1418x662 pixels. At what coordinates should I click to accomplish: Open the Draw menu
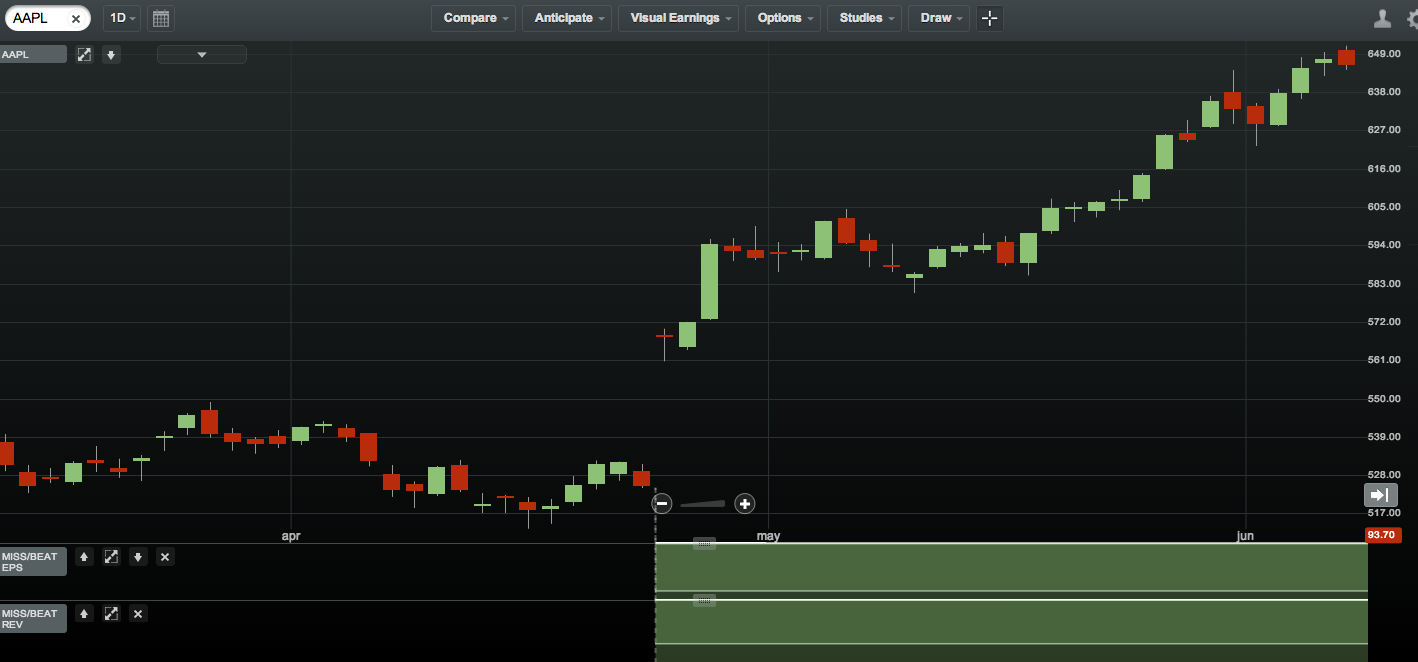(x=939, y=18)
